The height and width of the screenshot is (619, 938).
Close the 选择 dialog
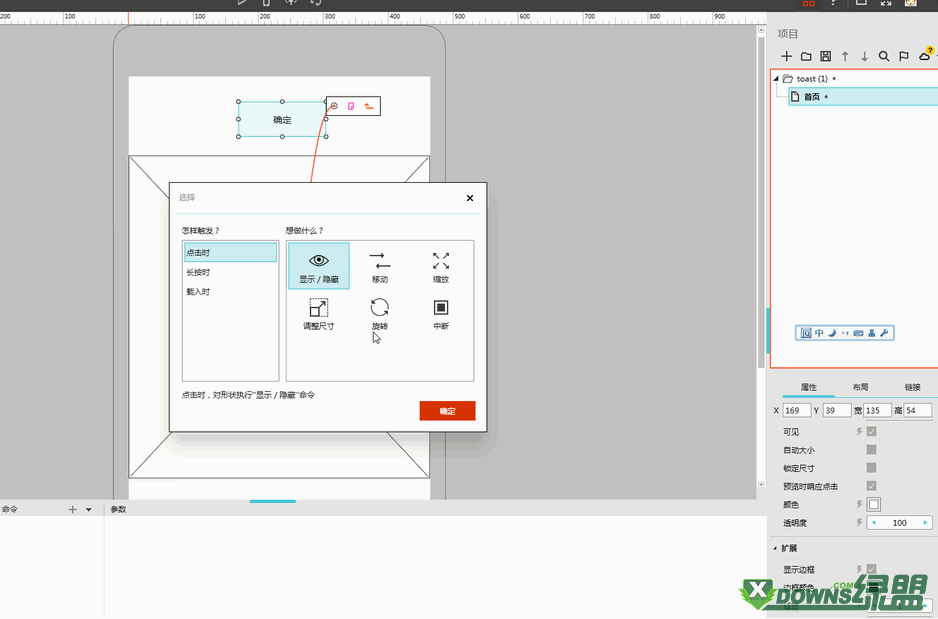470,198
